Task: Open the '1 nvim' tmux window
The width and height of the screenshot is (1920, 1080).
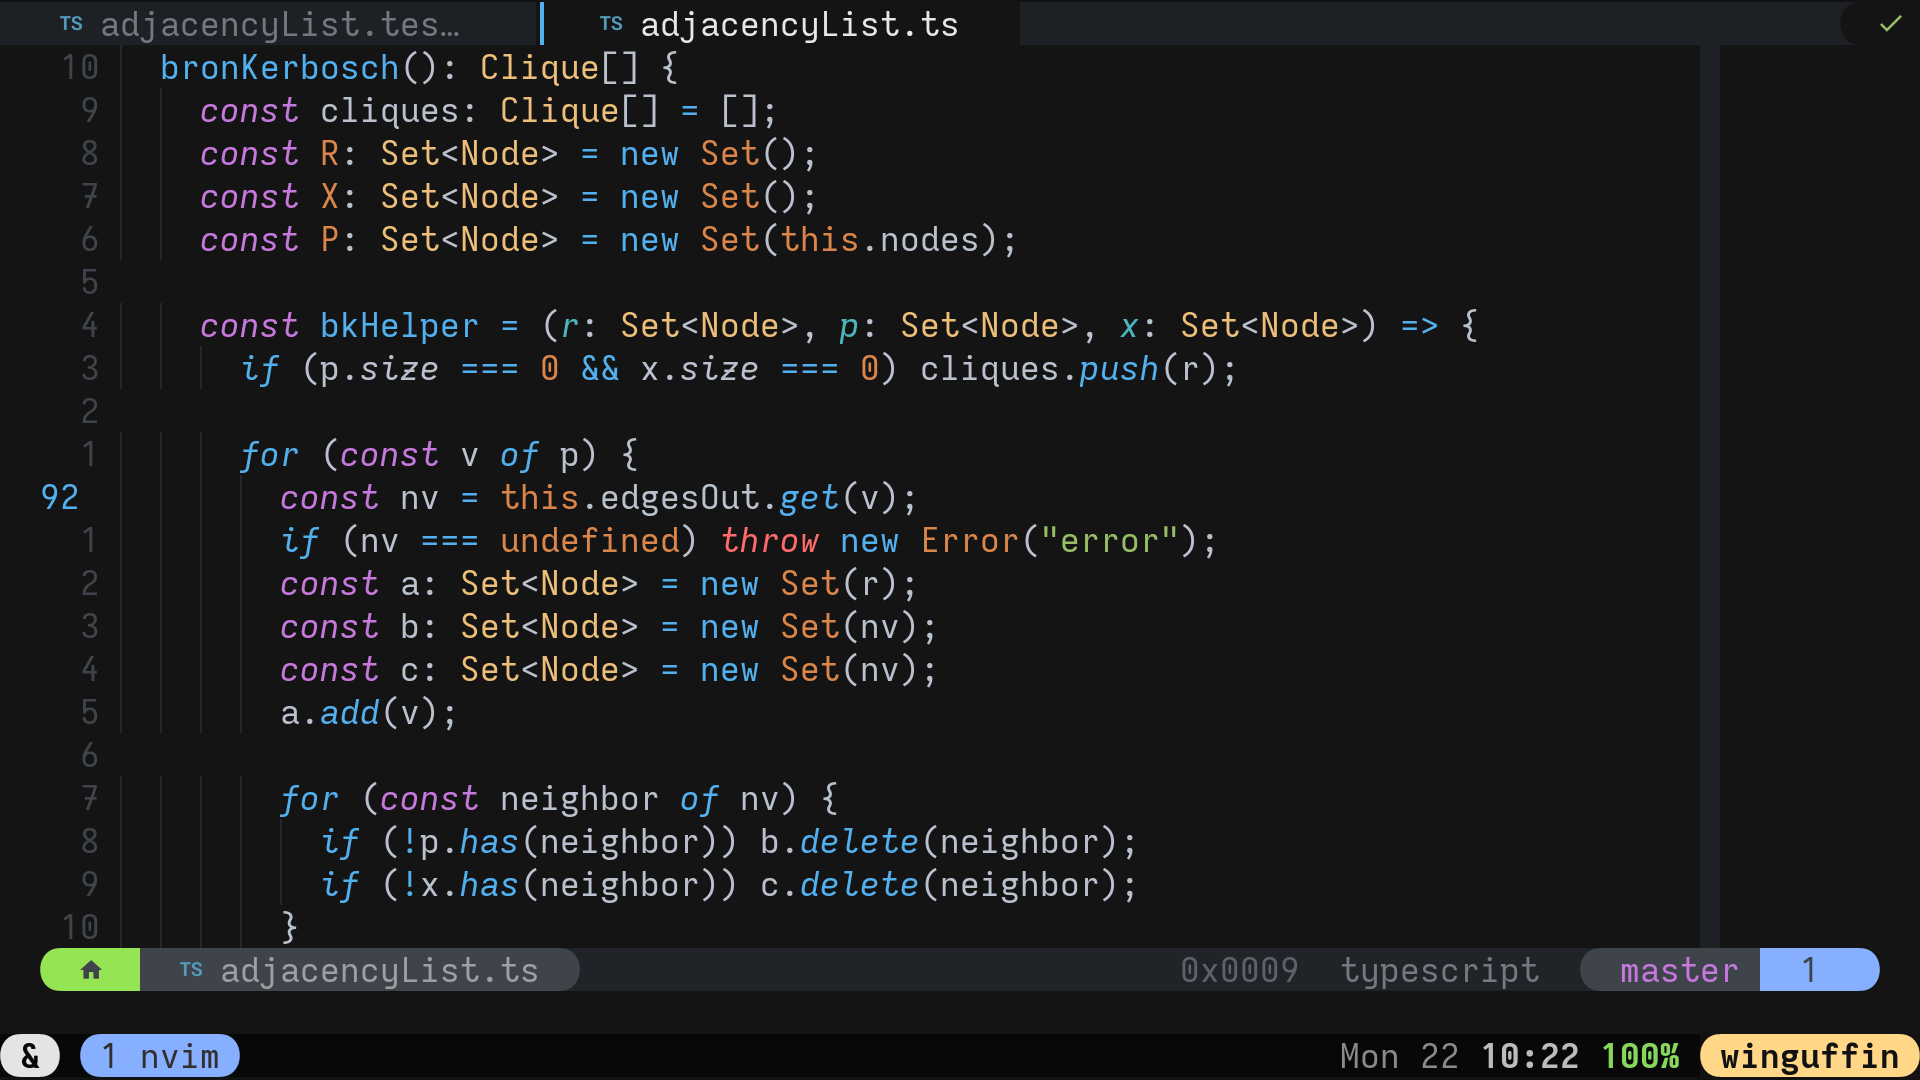Action: [x=160, y=1056]
